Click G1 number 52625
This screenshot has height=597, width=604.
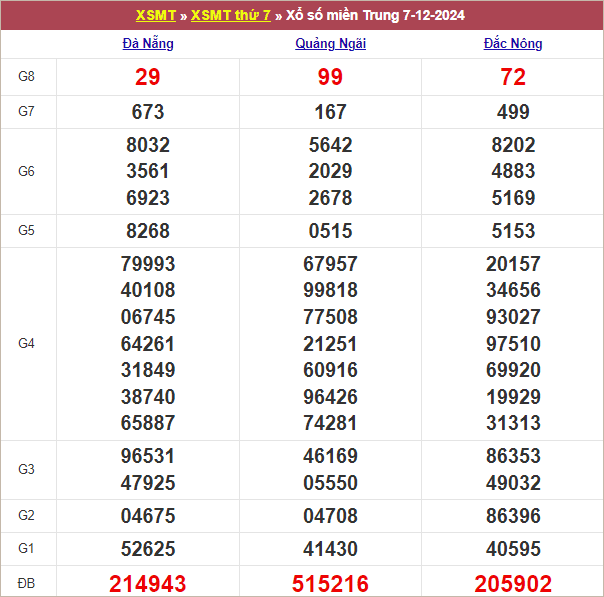148,548
